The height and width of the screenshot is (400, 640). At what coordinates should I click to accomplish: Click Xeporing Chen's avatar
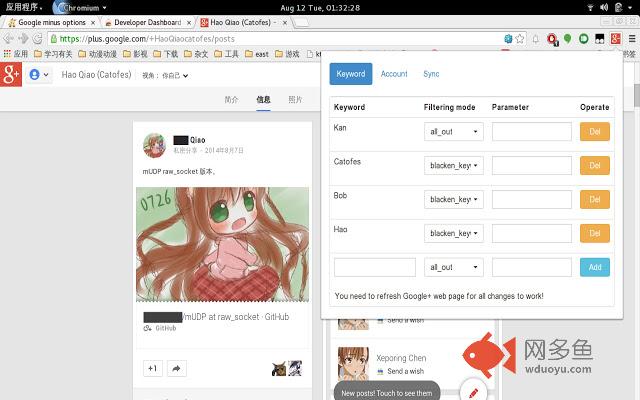[x=353, y=364]
